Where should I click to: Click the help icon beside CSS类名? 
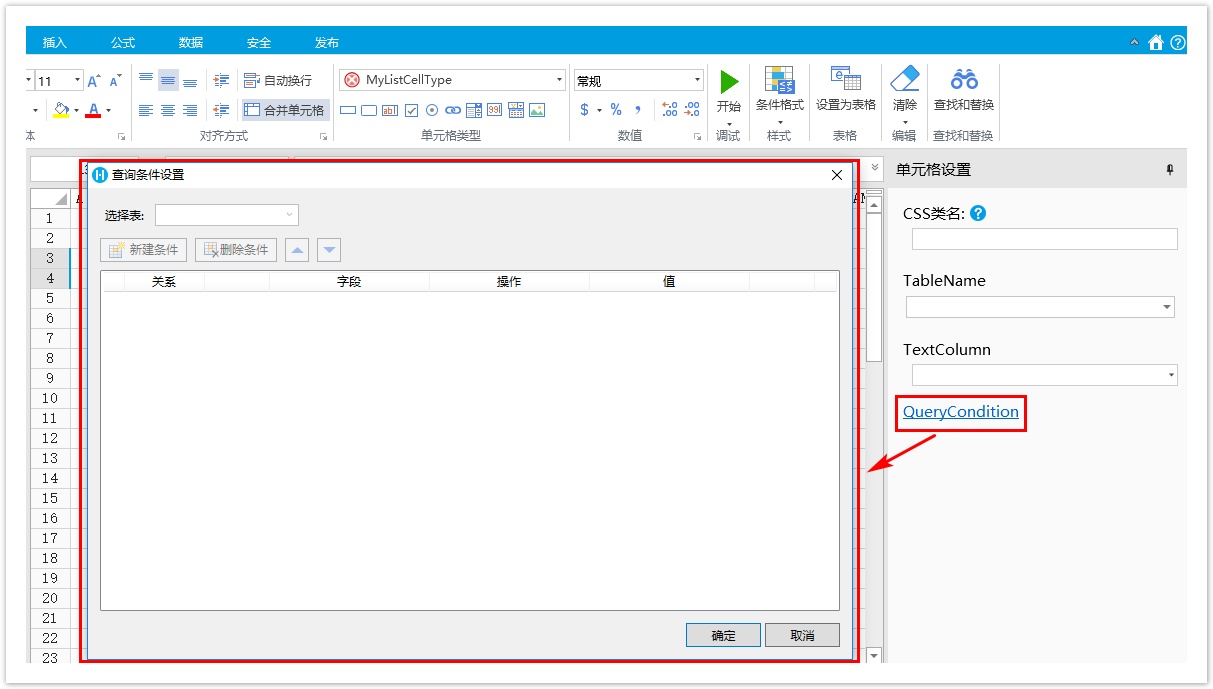[978, 213]
